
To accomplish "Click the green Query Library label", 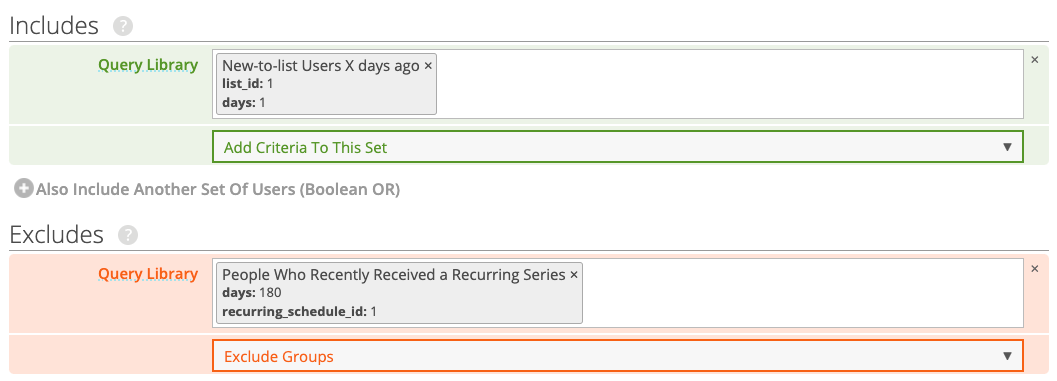I will coord(148,65).
